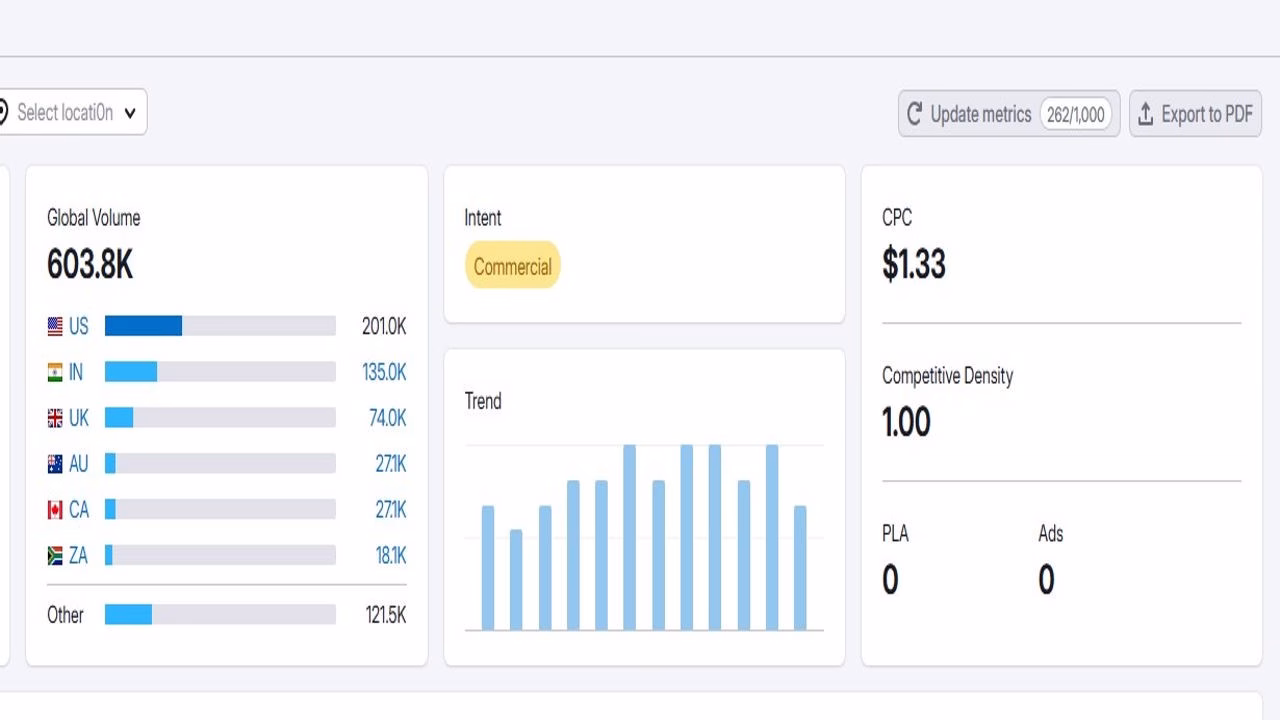Click the UK flag icon
Image resolution: width=1280 pixels, height=720 pixels.
pyautogui.click(x=56, y=417)
